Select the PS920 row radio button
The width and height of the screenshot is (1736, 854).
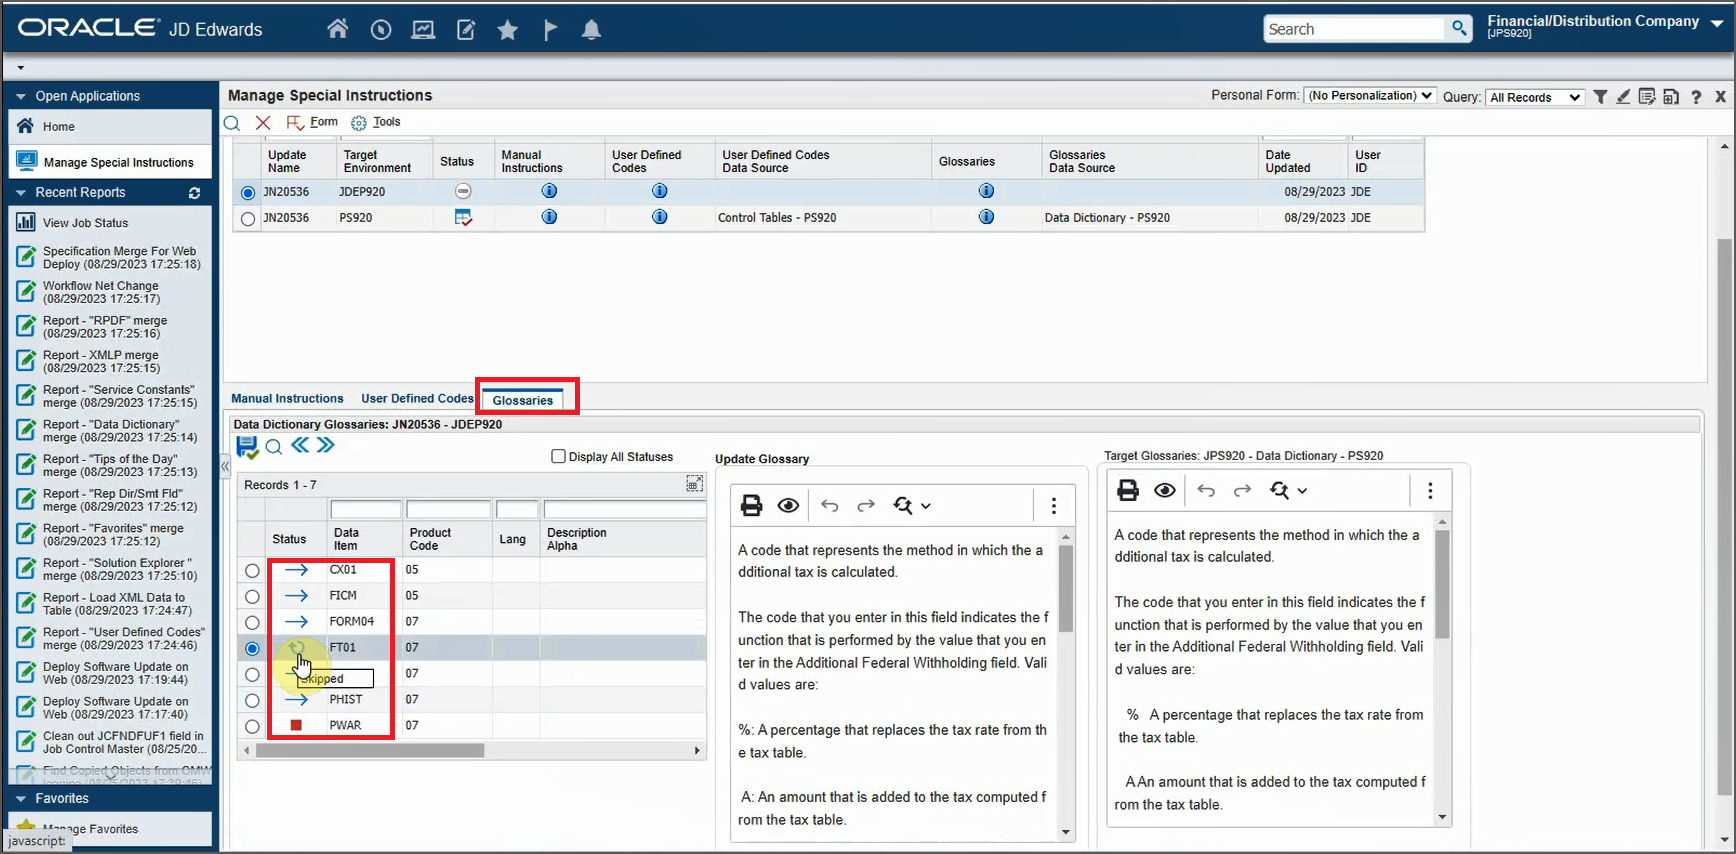tap(248, 218)
